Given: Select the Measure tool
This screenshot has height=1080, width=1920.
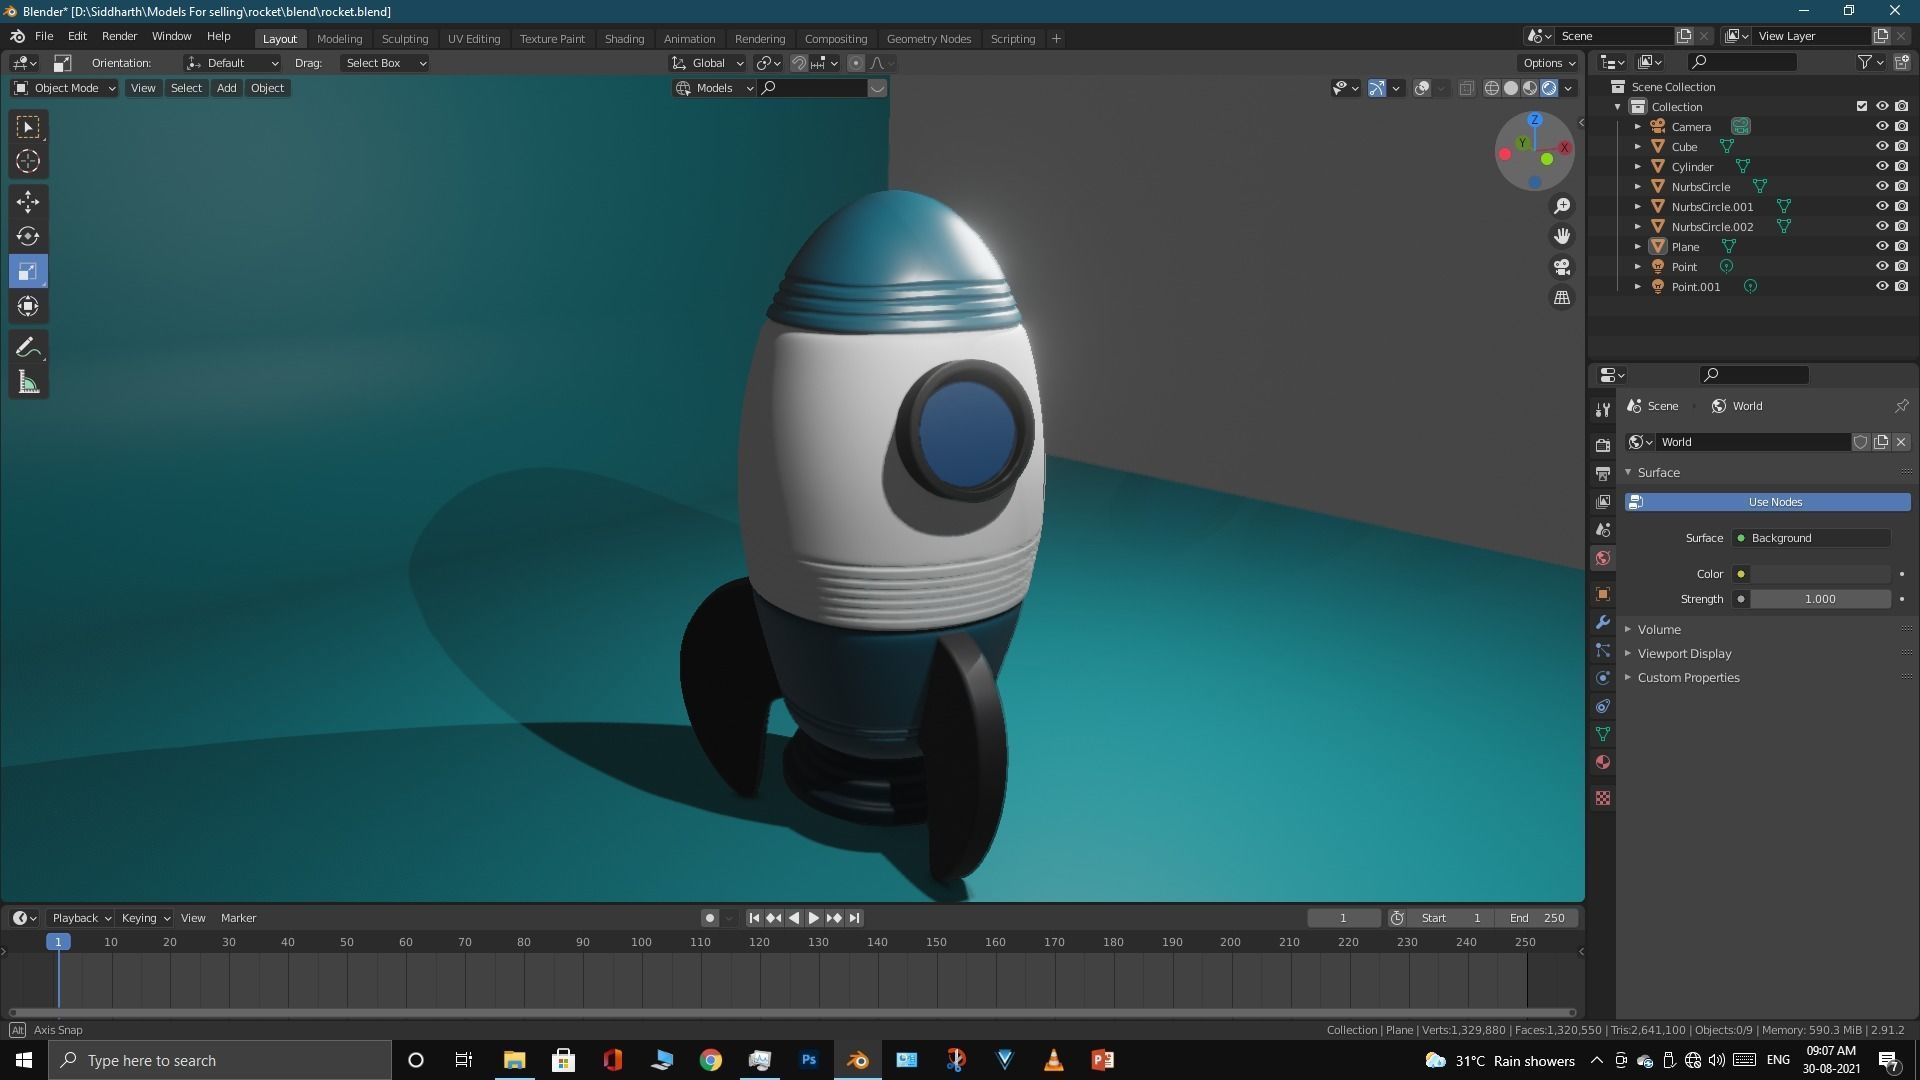Looking at the screenshot, I should click(x=28, y=382).
